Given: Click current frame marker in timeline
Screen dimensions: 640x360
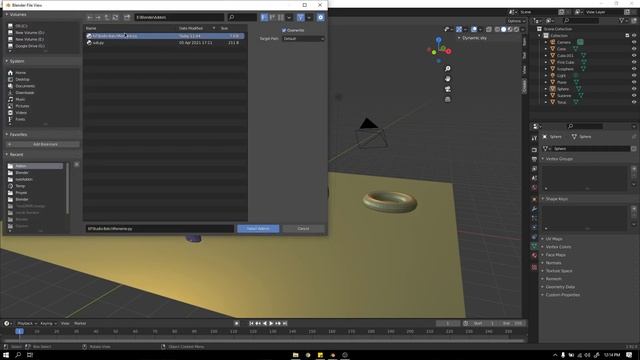Looking at the screenshot, I should (19, 331).
